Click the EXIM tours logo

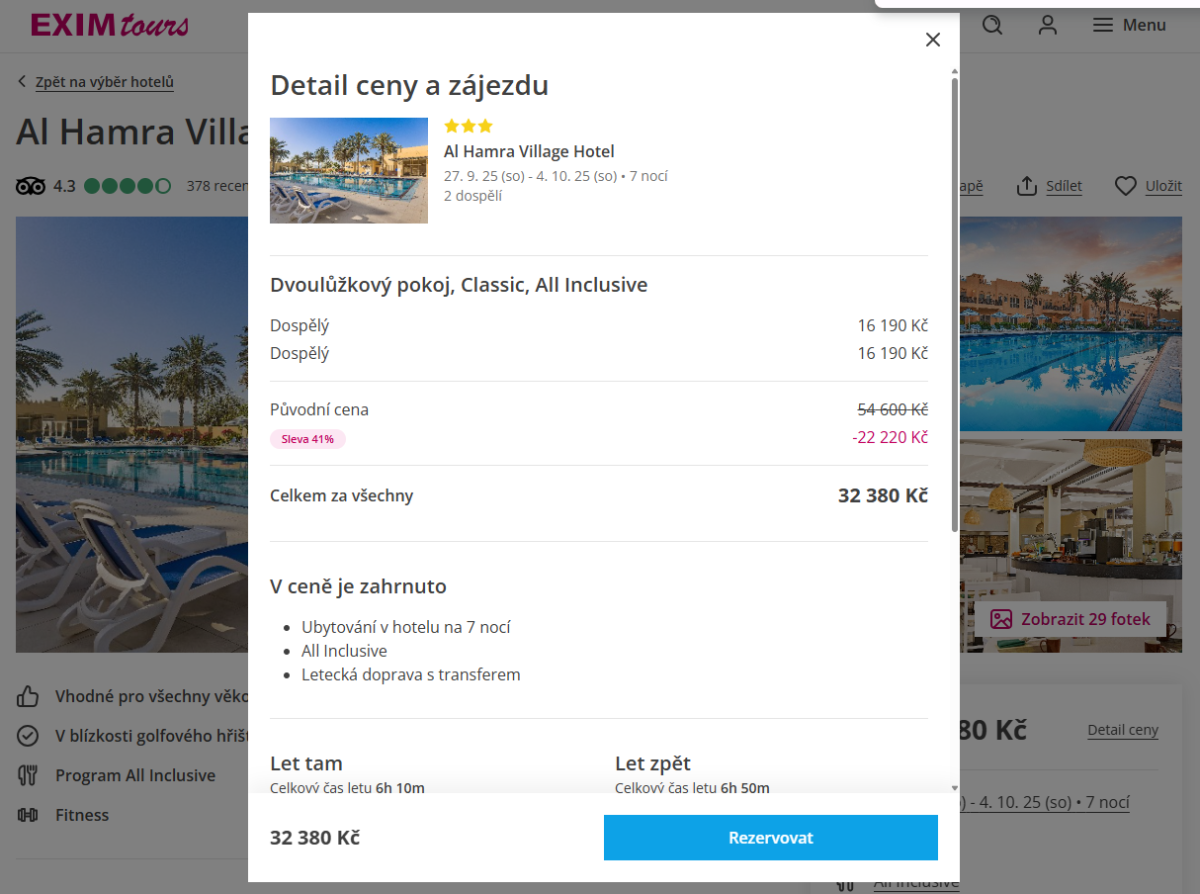coord(109,25)
